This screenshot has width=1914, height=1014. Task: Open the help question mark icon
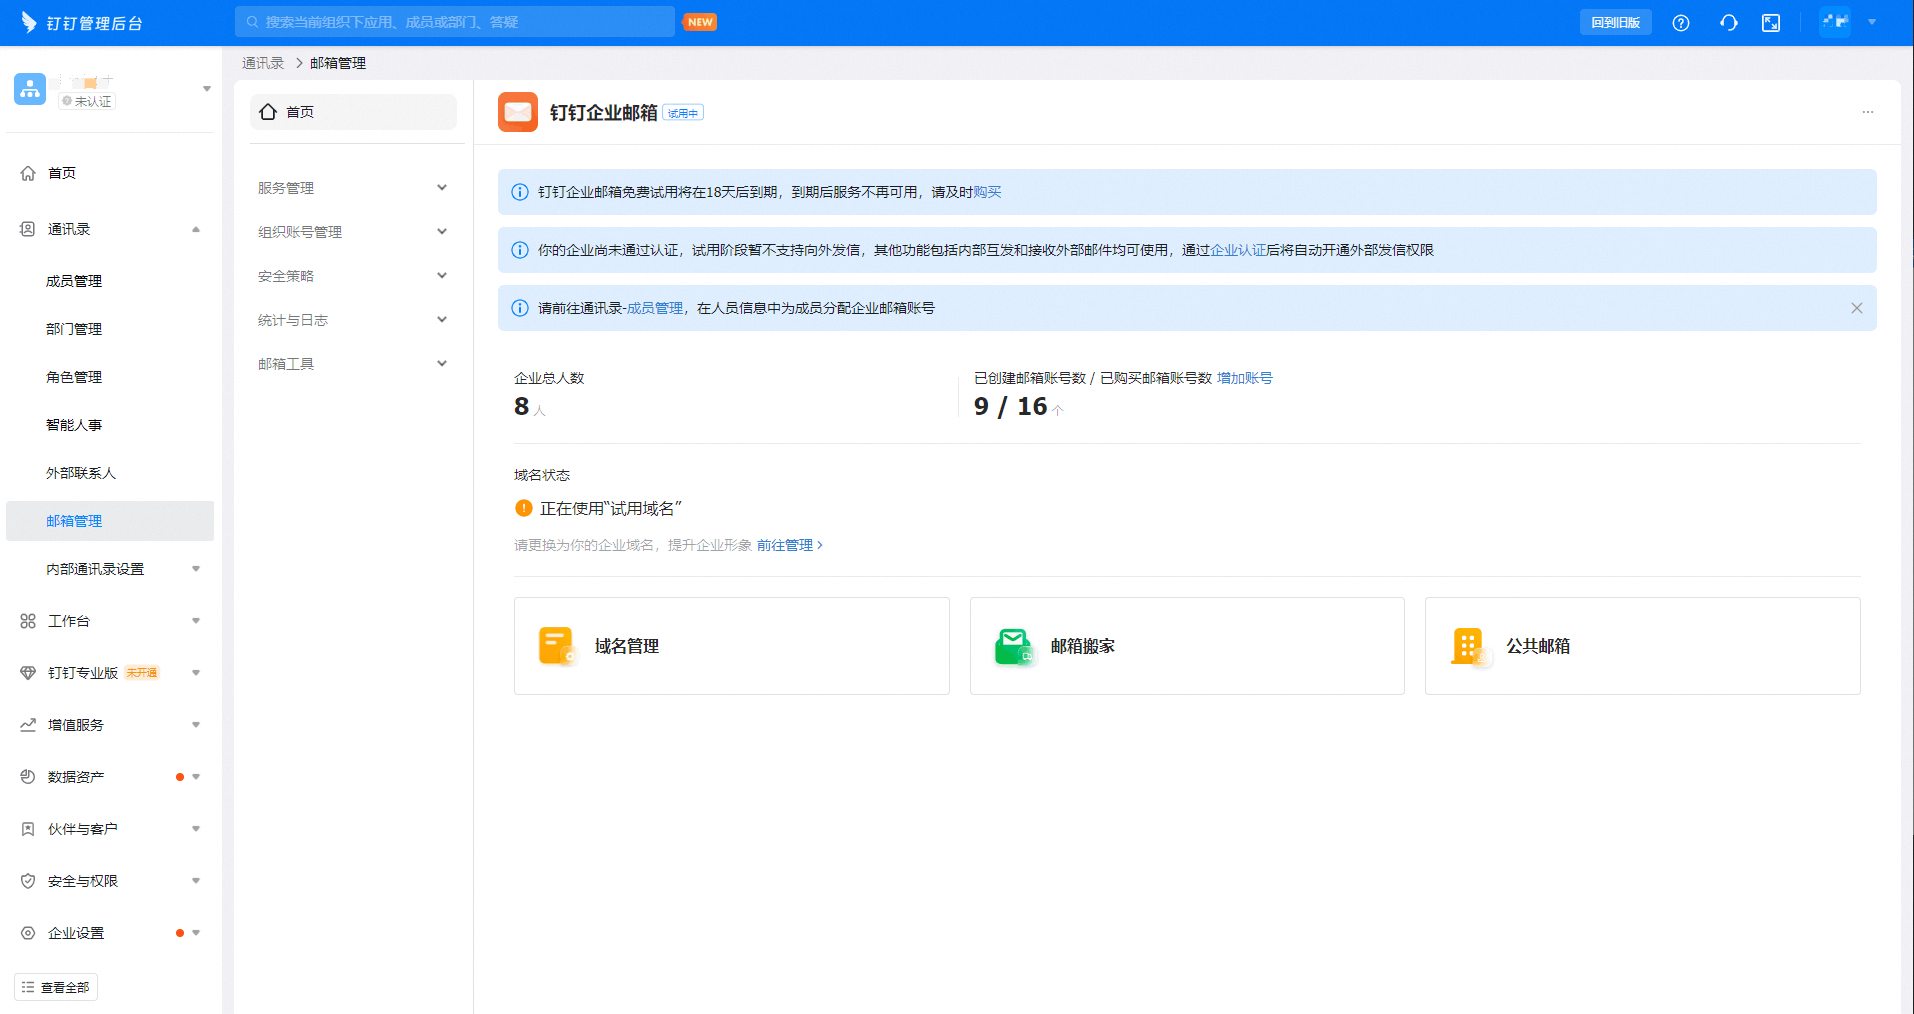pyautogui.click(x=1681, y=22)
